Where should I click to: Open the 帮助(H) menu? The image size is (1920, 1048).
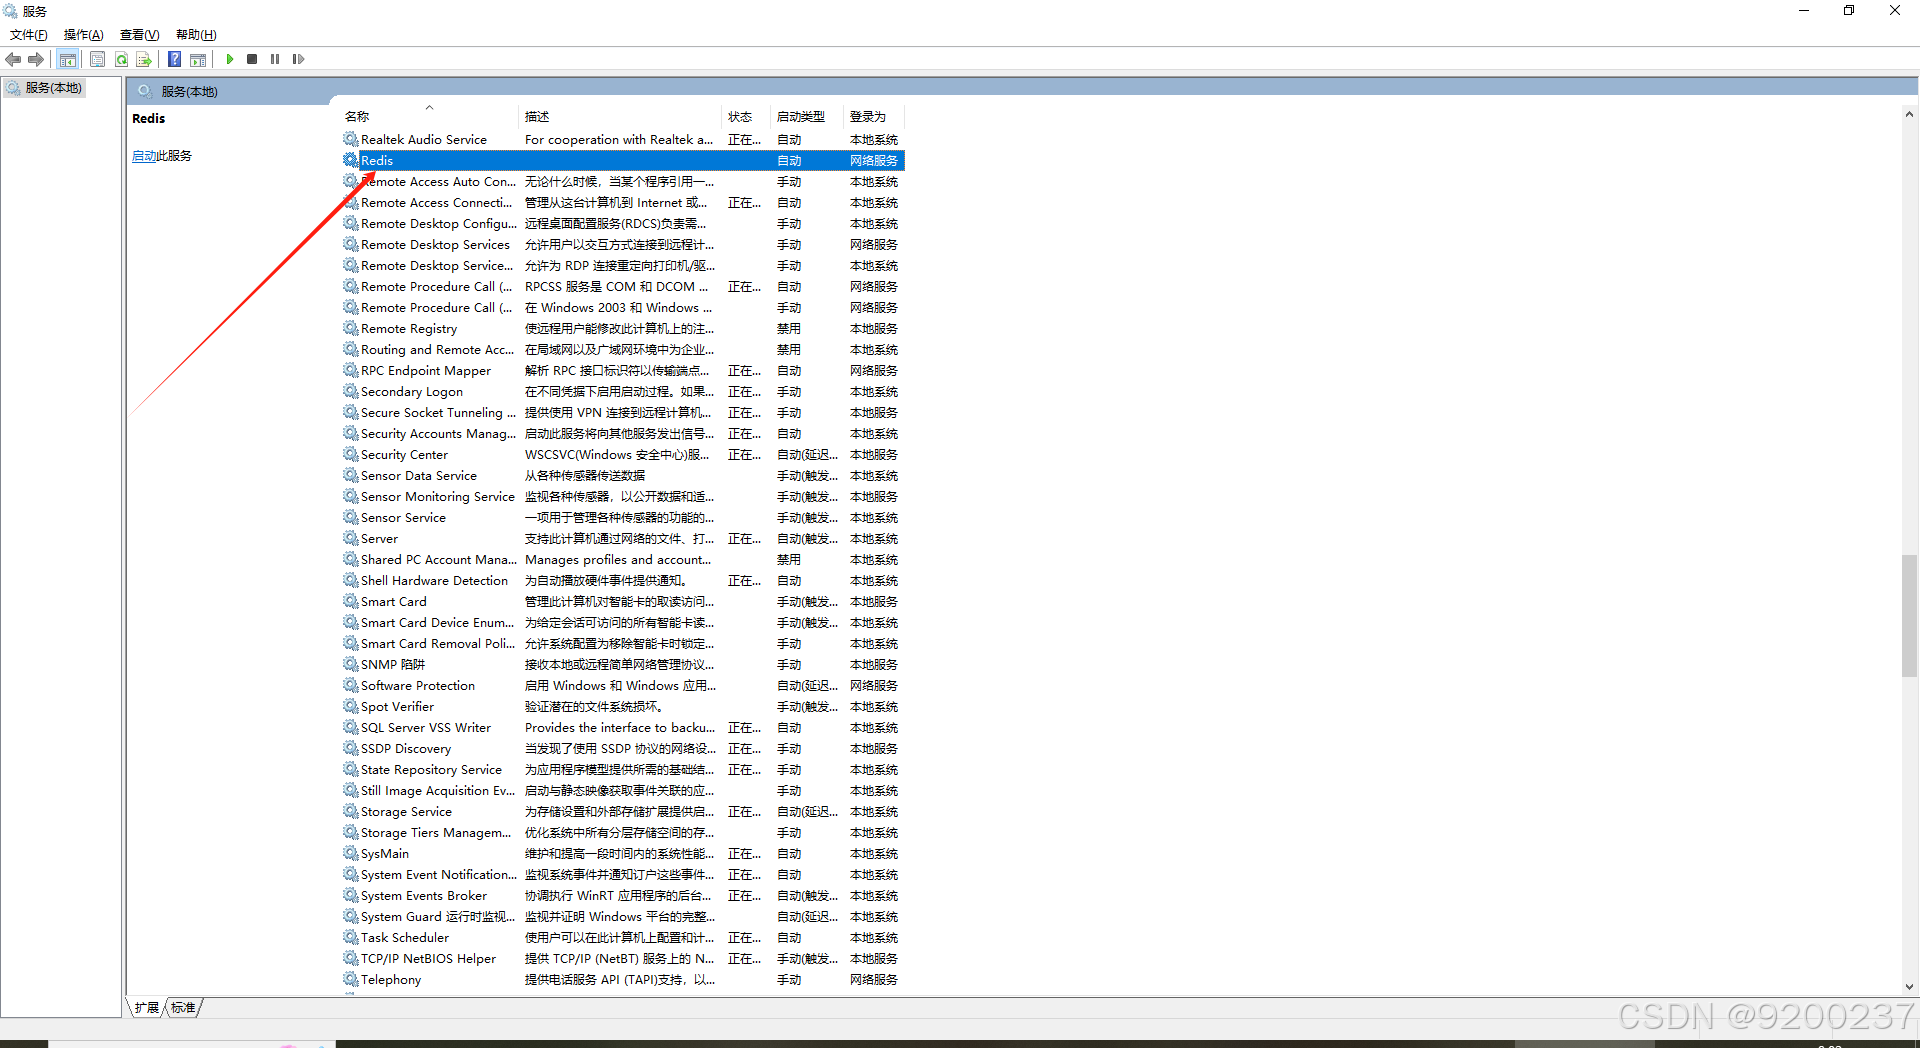(196, 35)
